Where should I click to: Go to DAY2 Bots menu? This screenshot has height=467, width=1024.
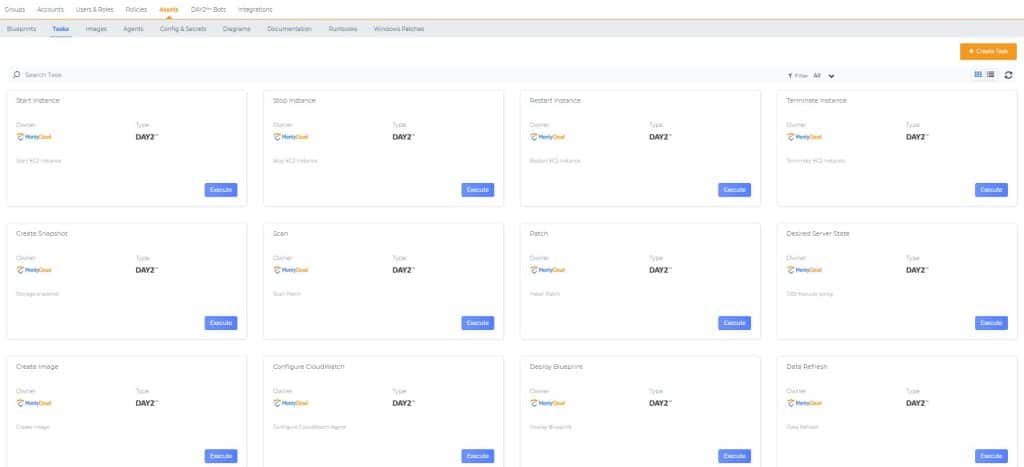208,9
